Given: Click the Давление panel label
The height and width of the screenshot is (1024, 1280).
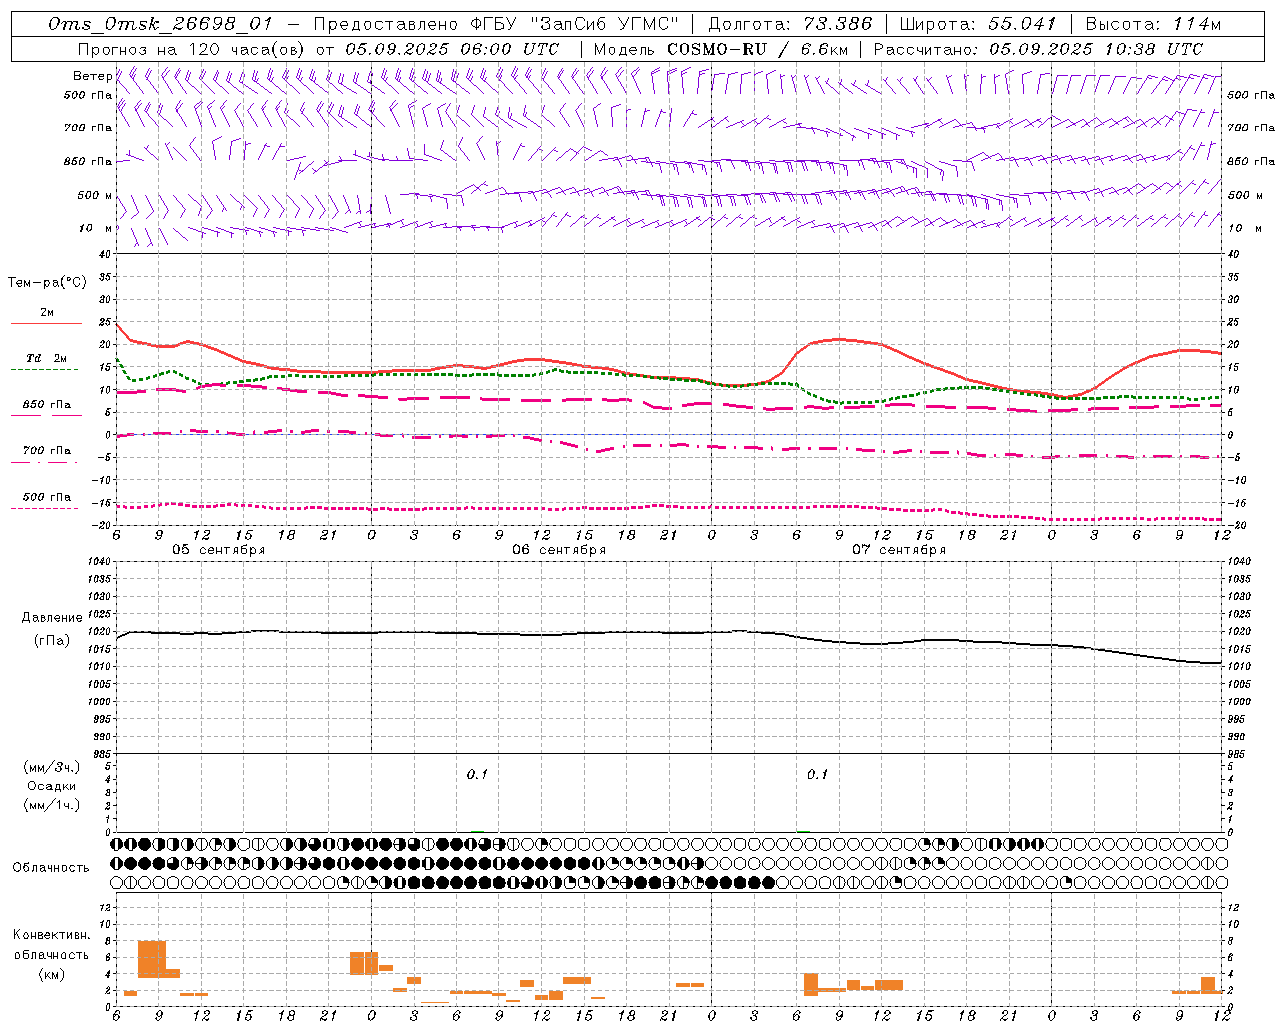Looking at the screenshot, I should click(52, 618).
